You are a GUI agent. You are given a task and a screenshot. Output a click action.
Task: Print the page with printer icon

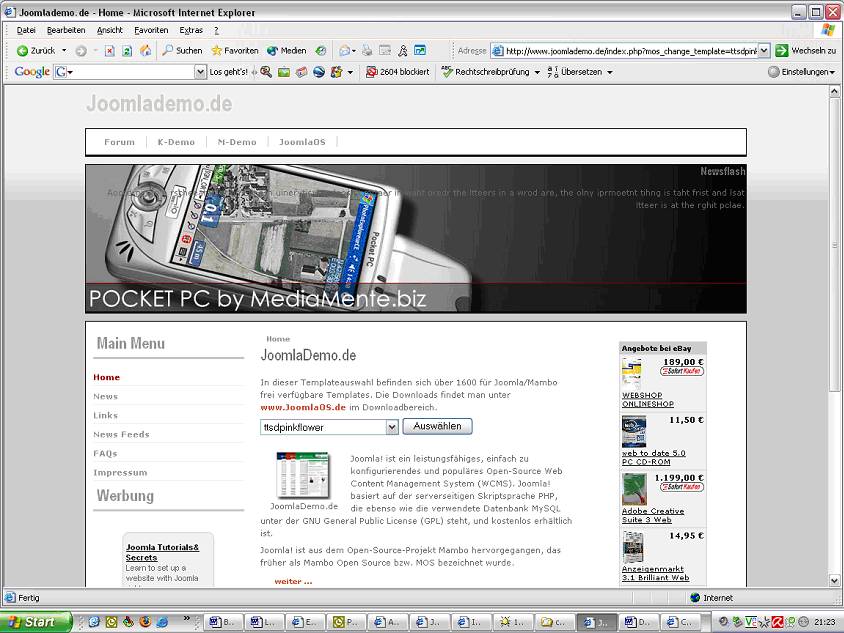point(367,51)
